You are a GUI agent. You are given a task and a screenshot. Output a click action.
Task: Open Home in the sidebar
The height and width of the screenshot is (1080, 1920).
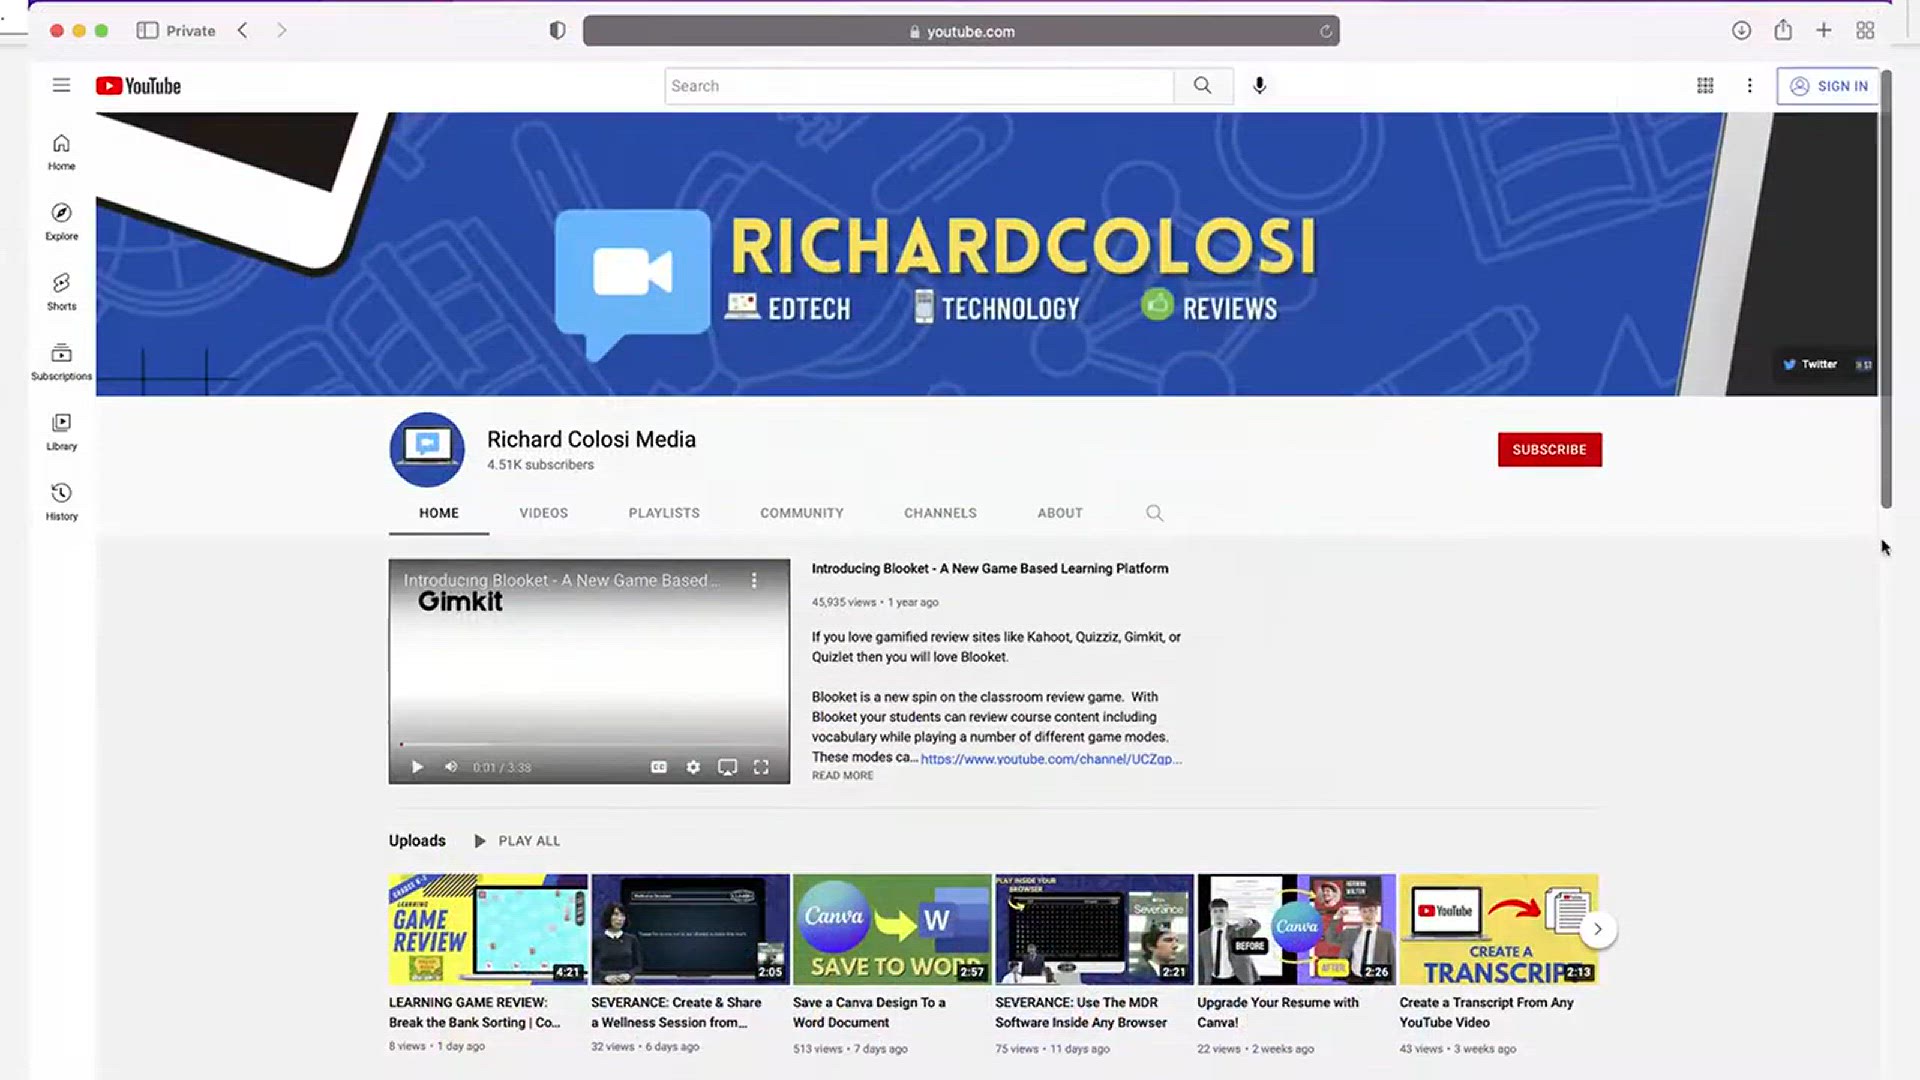[61, 152]
